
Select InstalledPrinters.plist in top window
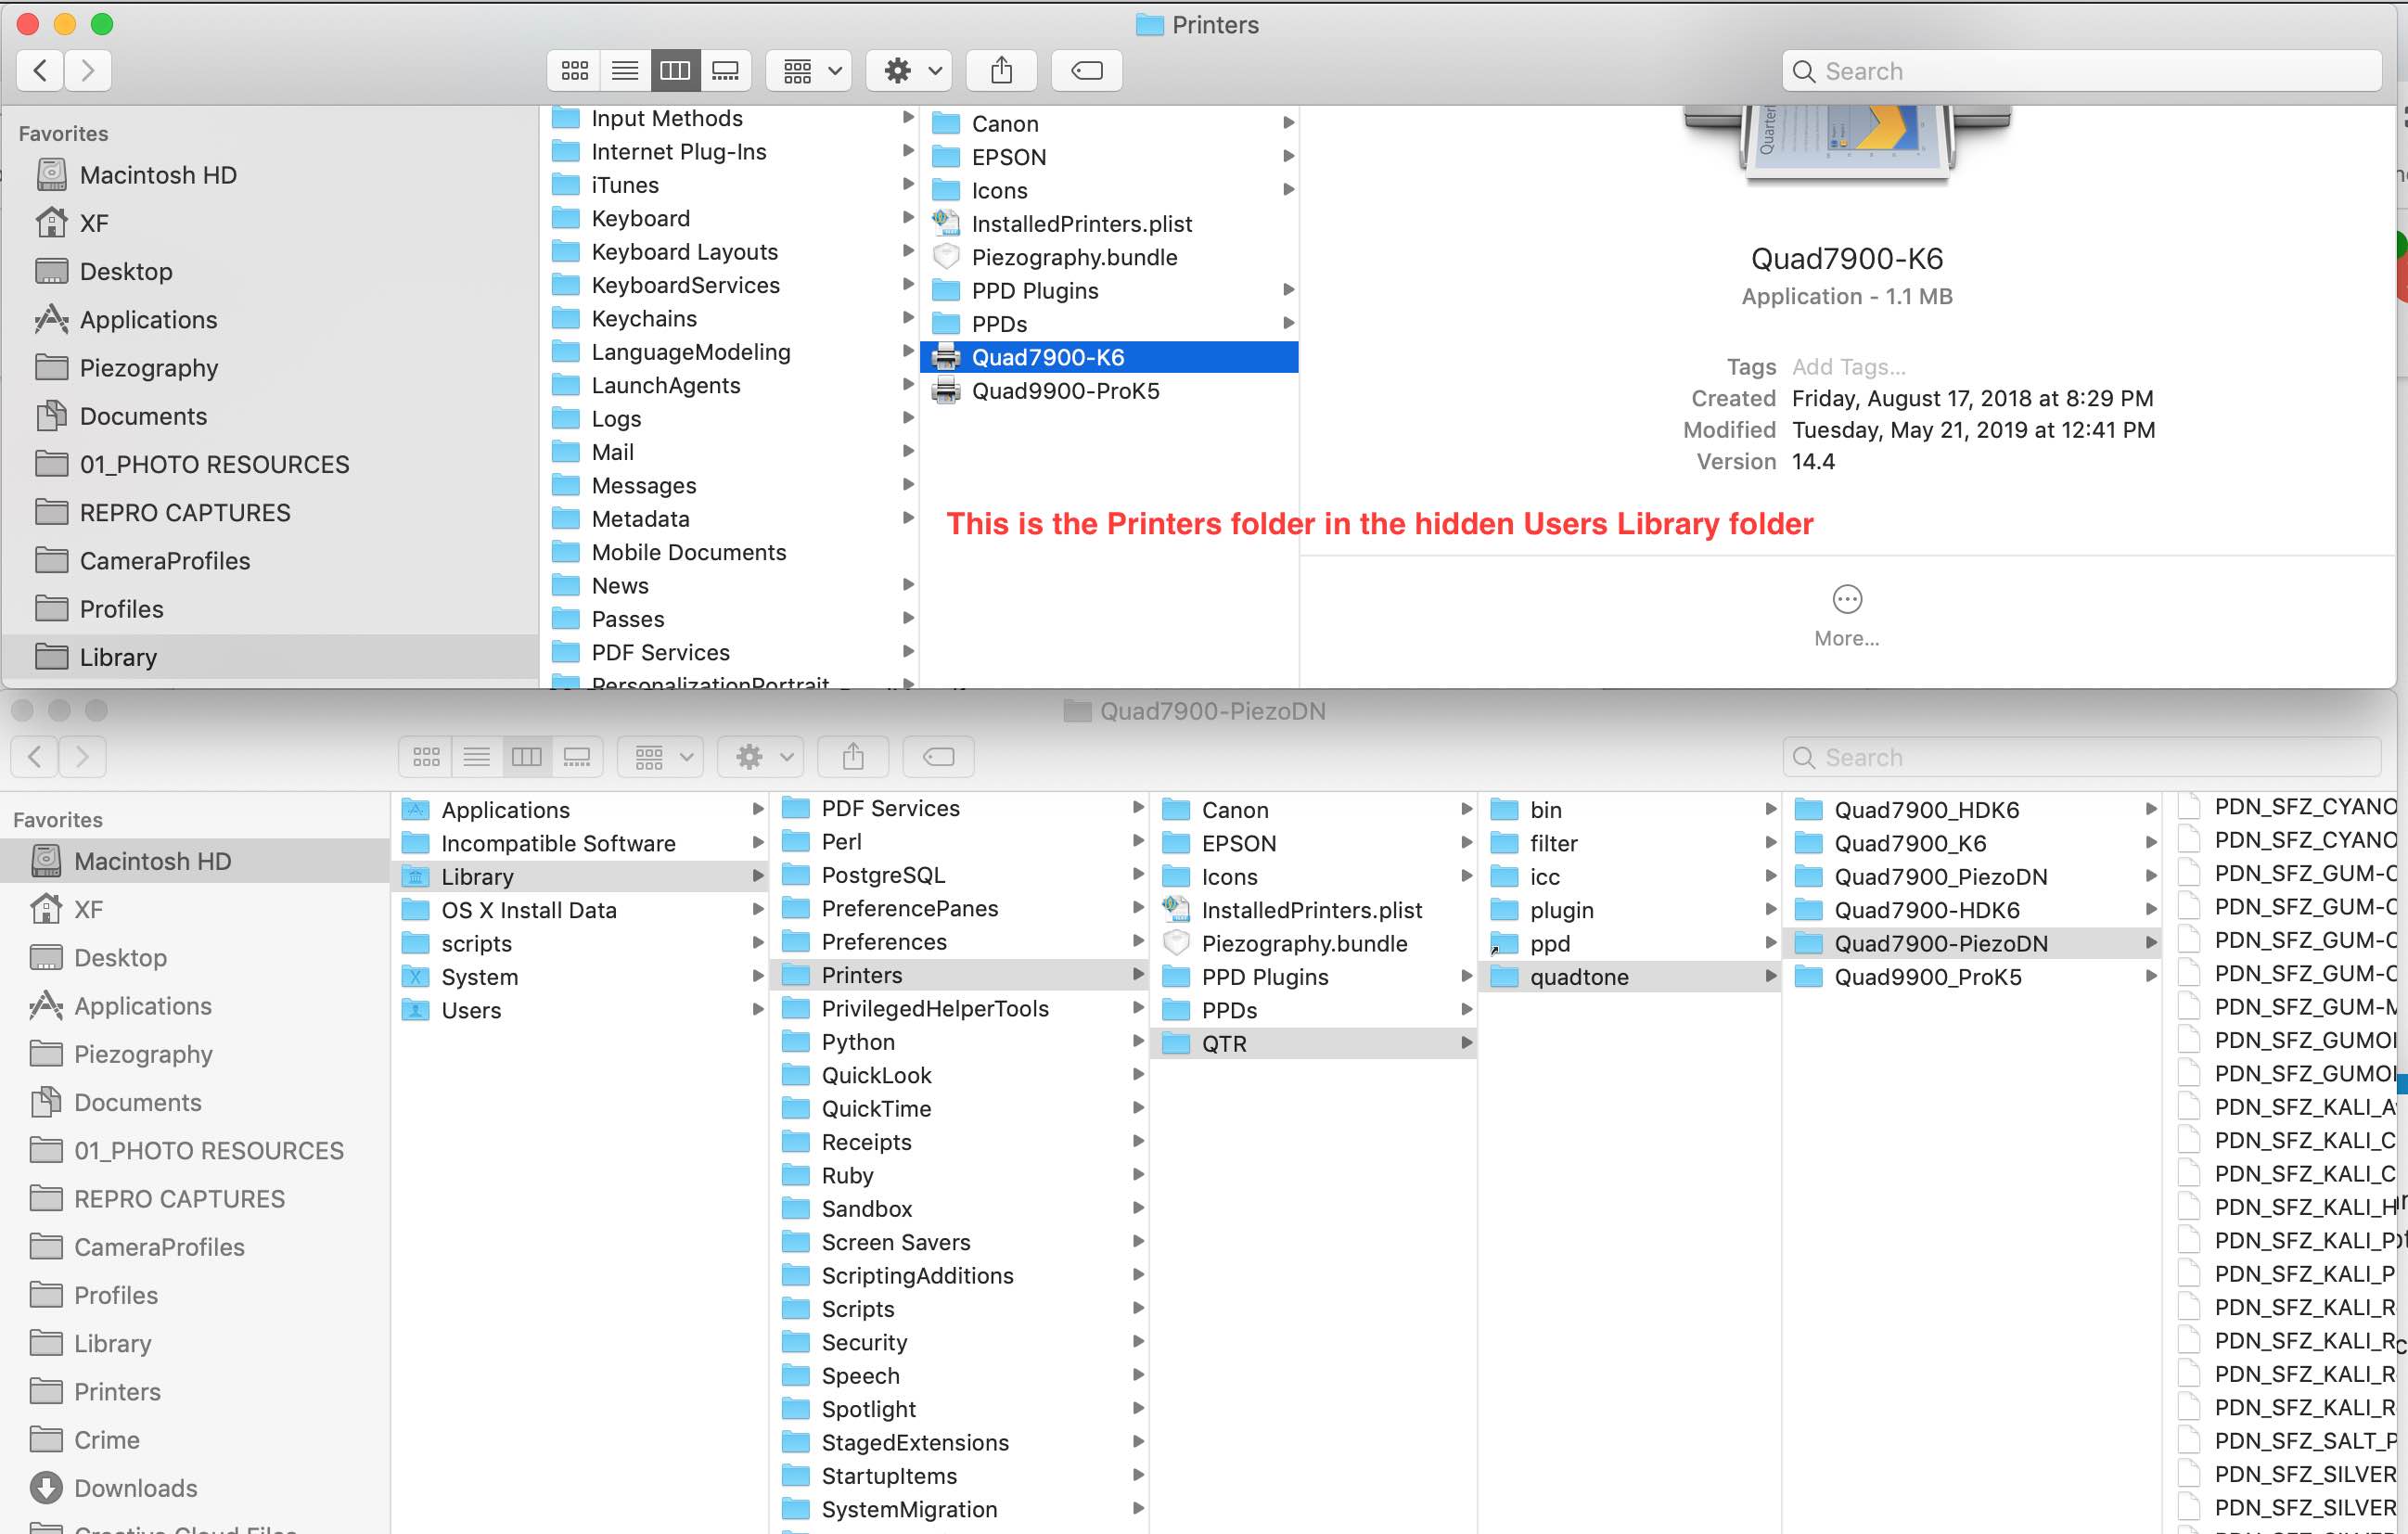click(1081, 224)
